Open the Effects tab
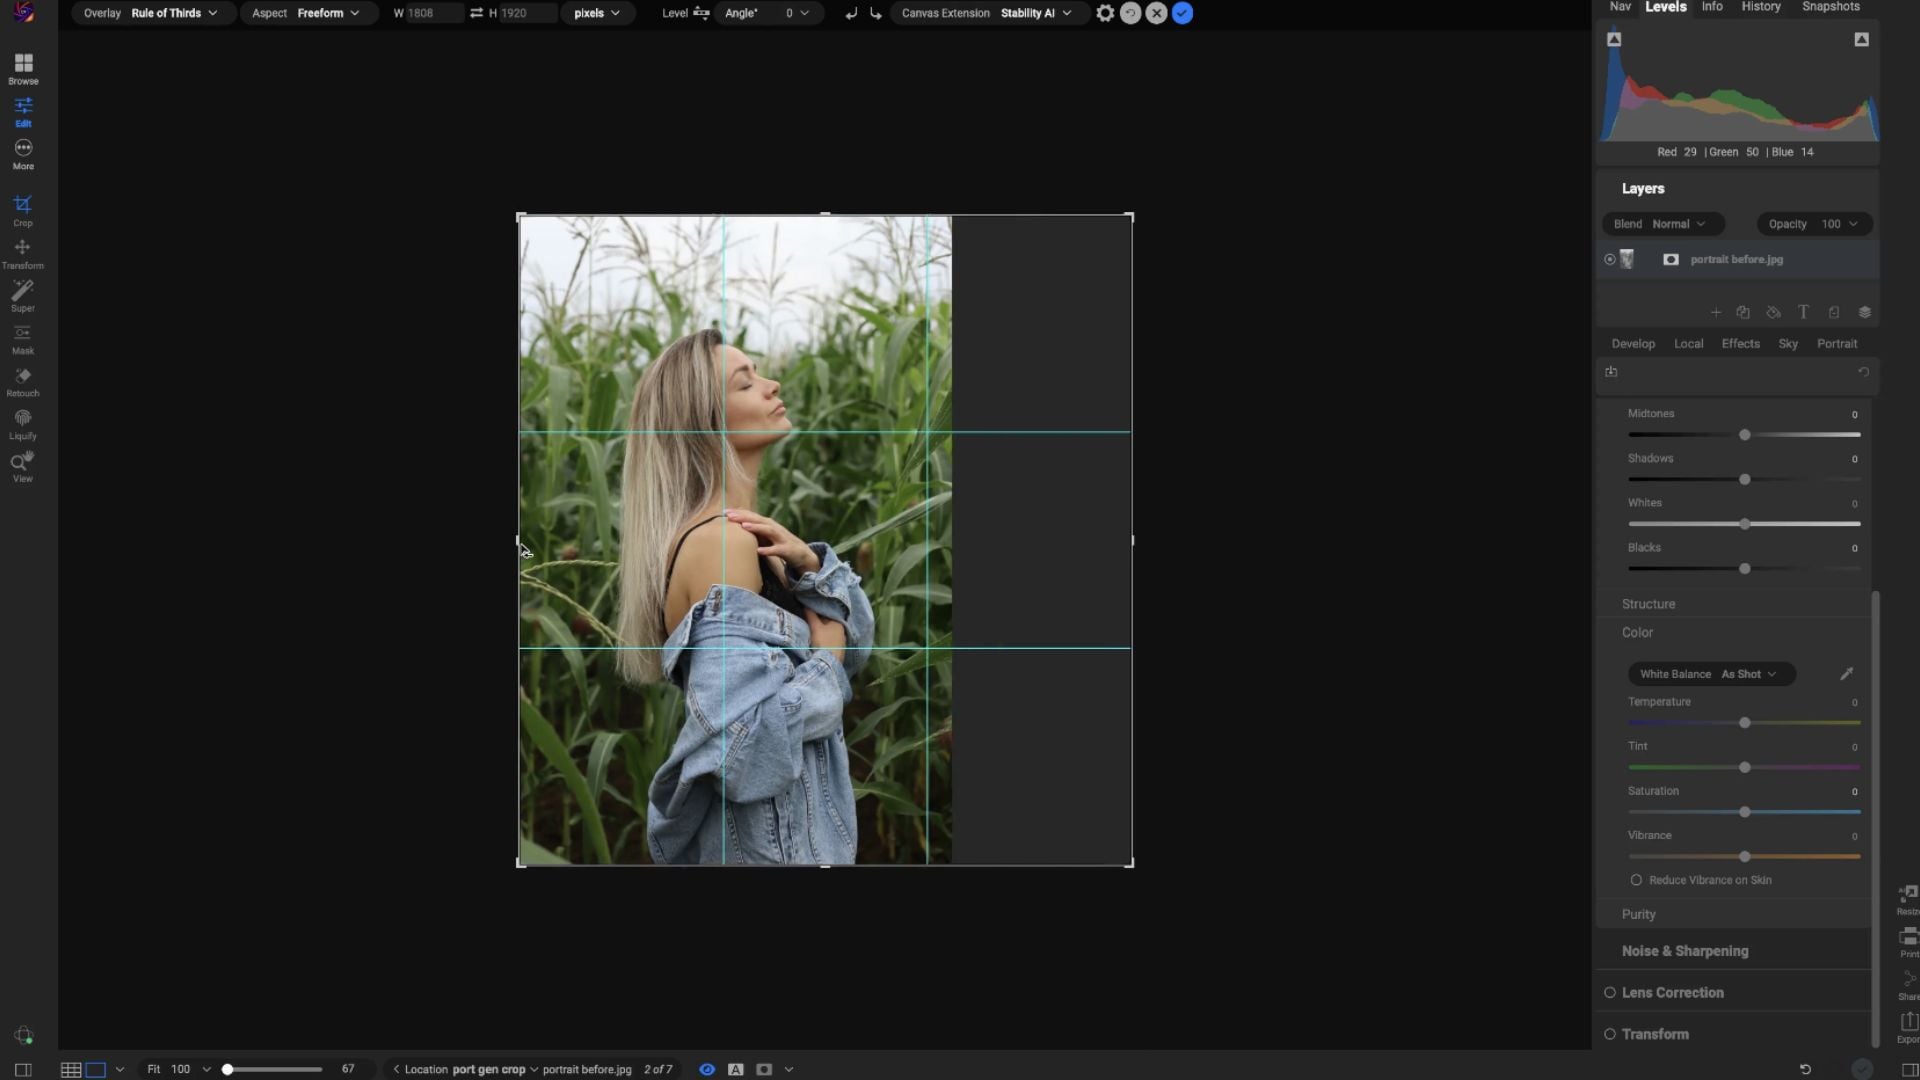1920x1080 pixels. (1740, 343)
